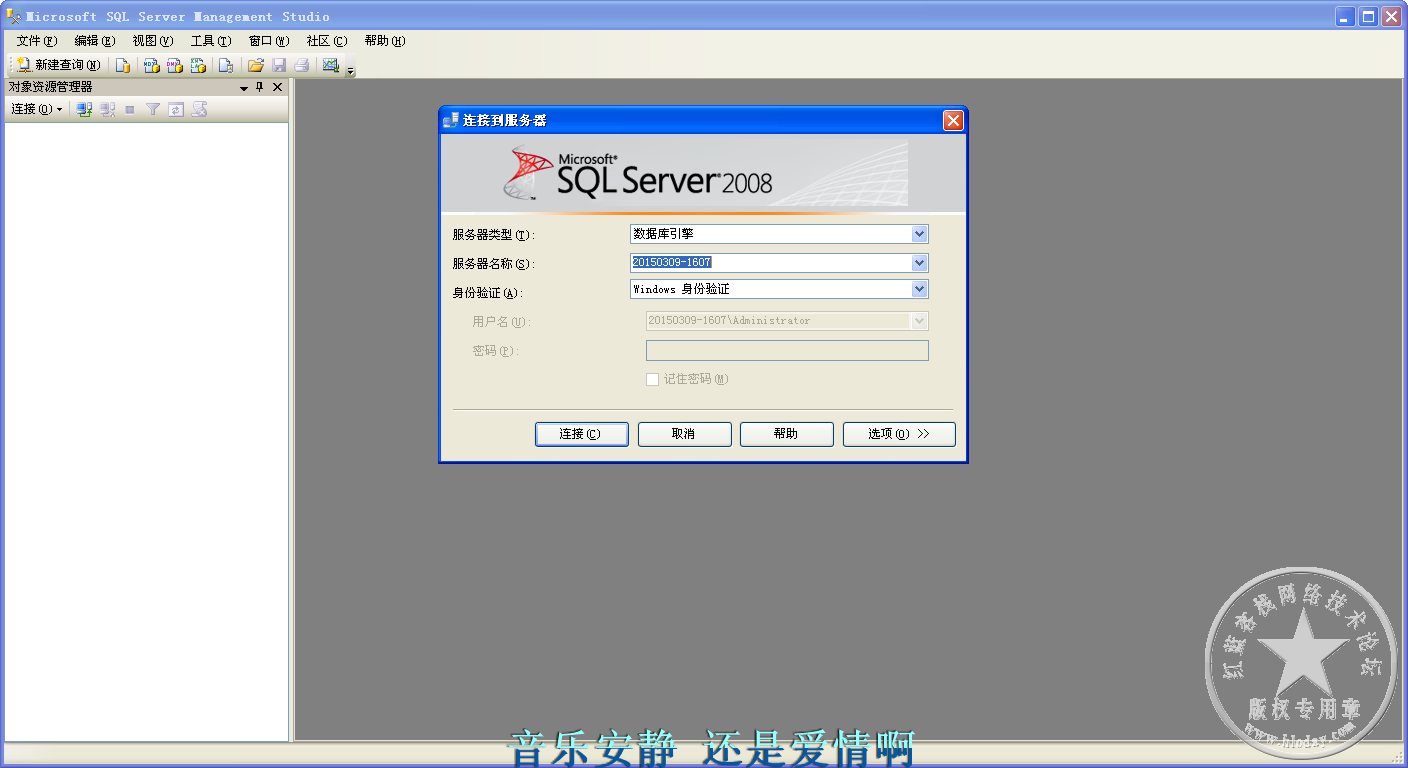This screenshot has width=1408, height=768.
Task: Click the 对象资源管理器 panel title
Action: pos(50,87)
